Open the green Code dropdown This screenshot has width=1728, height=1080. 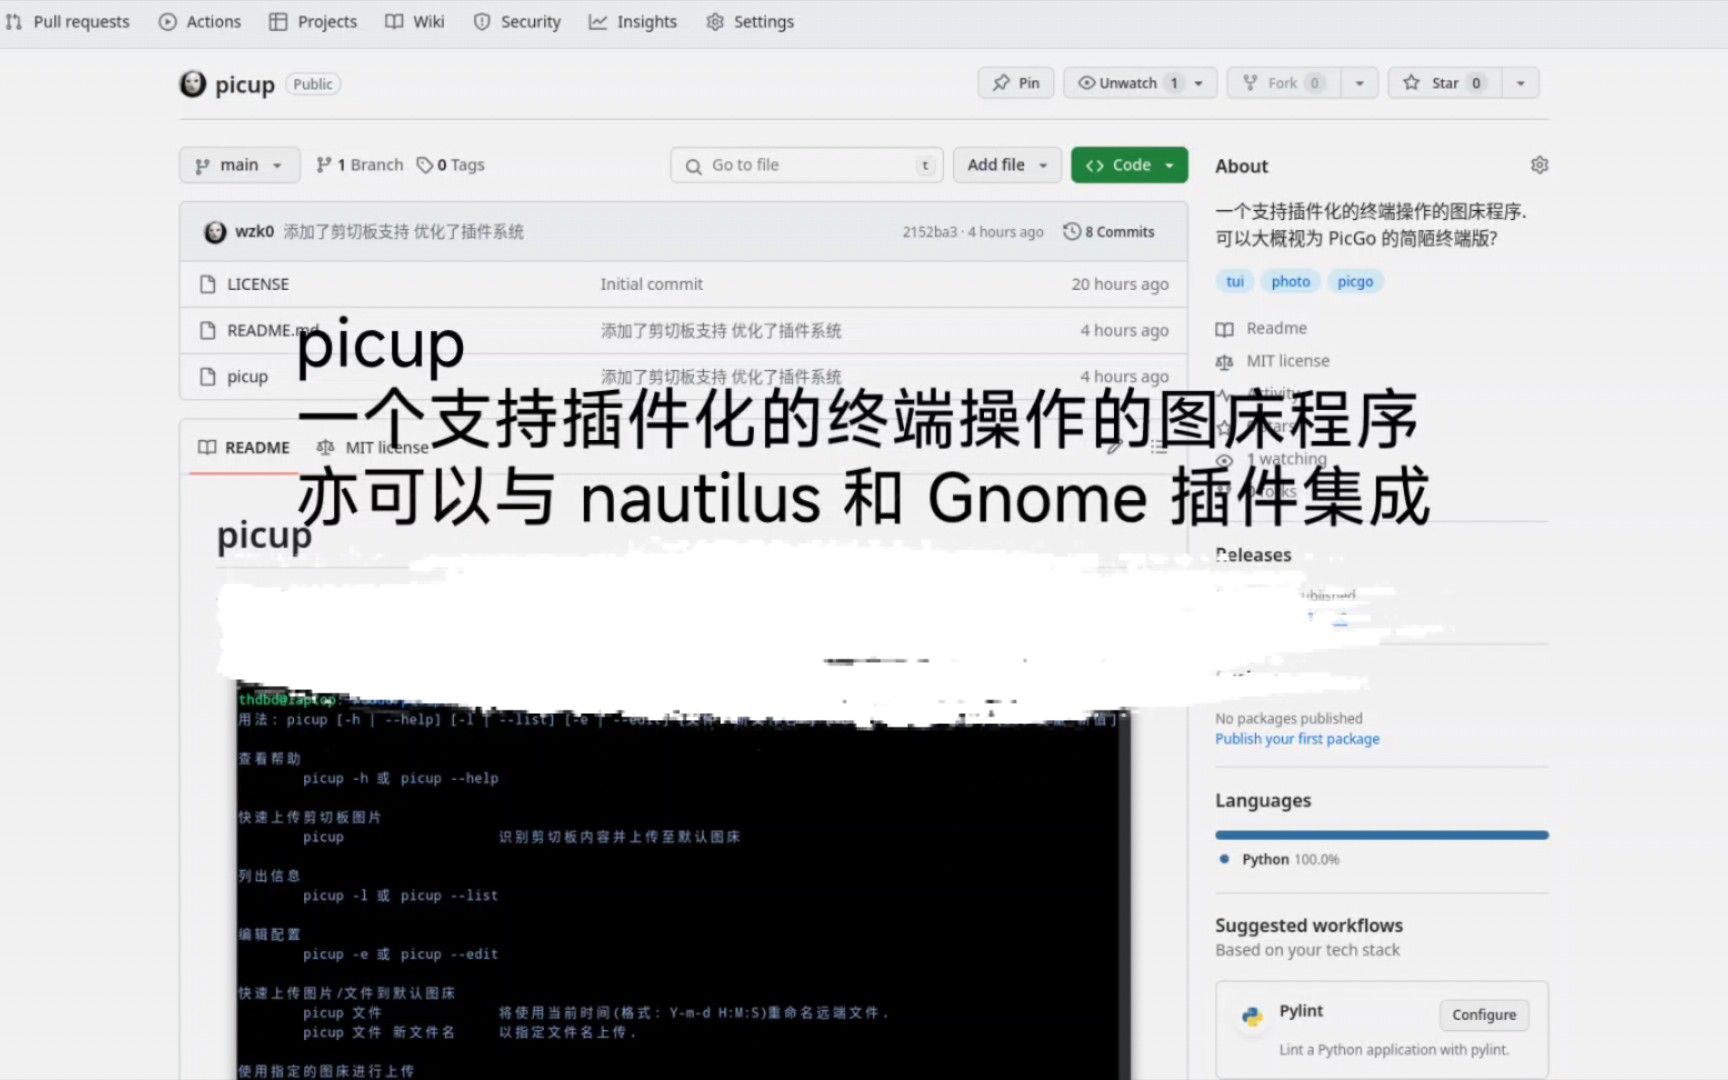(x=1130, y=165)
